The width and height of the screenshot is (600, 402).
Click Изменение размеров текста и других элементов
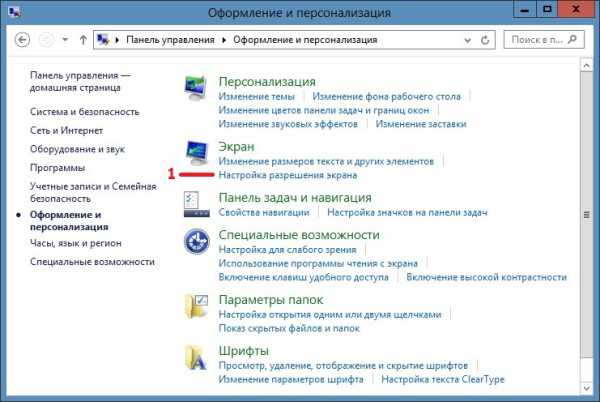pos(326,161)
